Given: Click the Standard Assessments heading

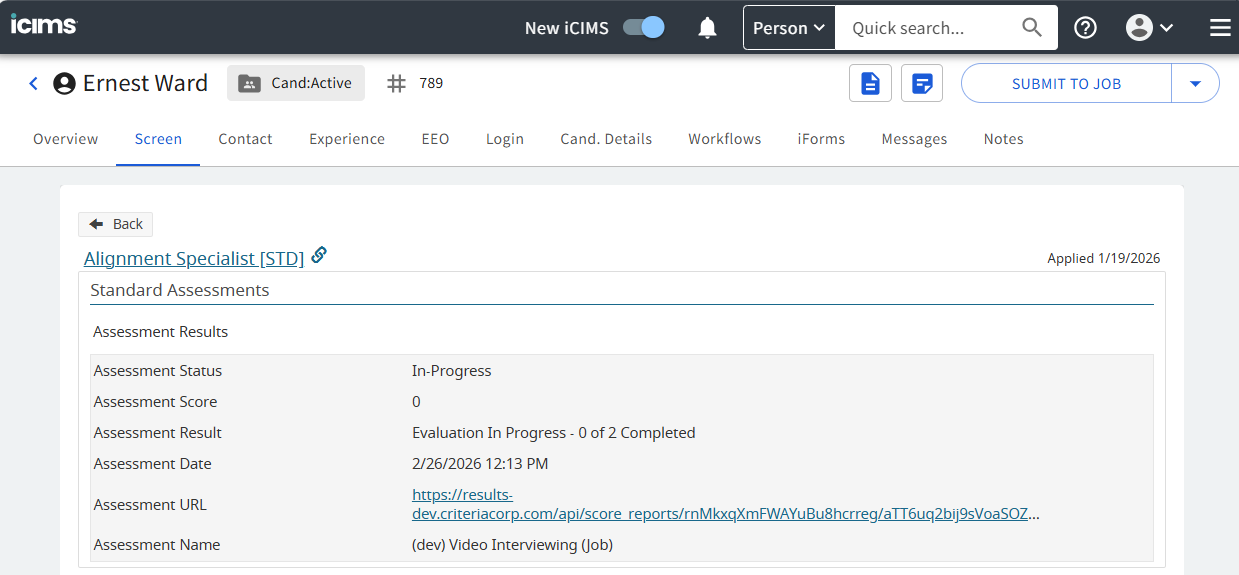Looking at the screenshot, I should 180,290.
